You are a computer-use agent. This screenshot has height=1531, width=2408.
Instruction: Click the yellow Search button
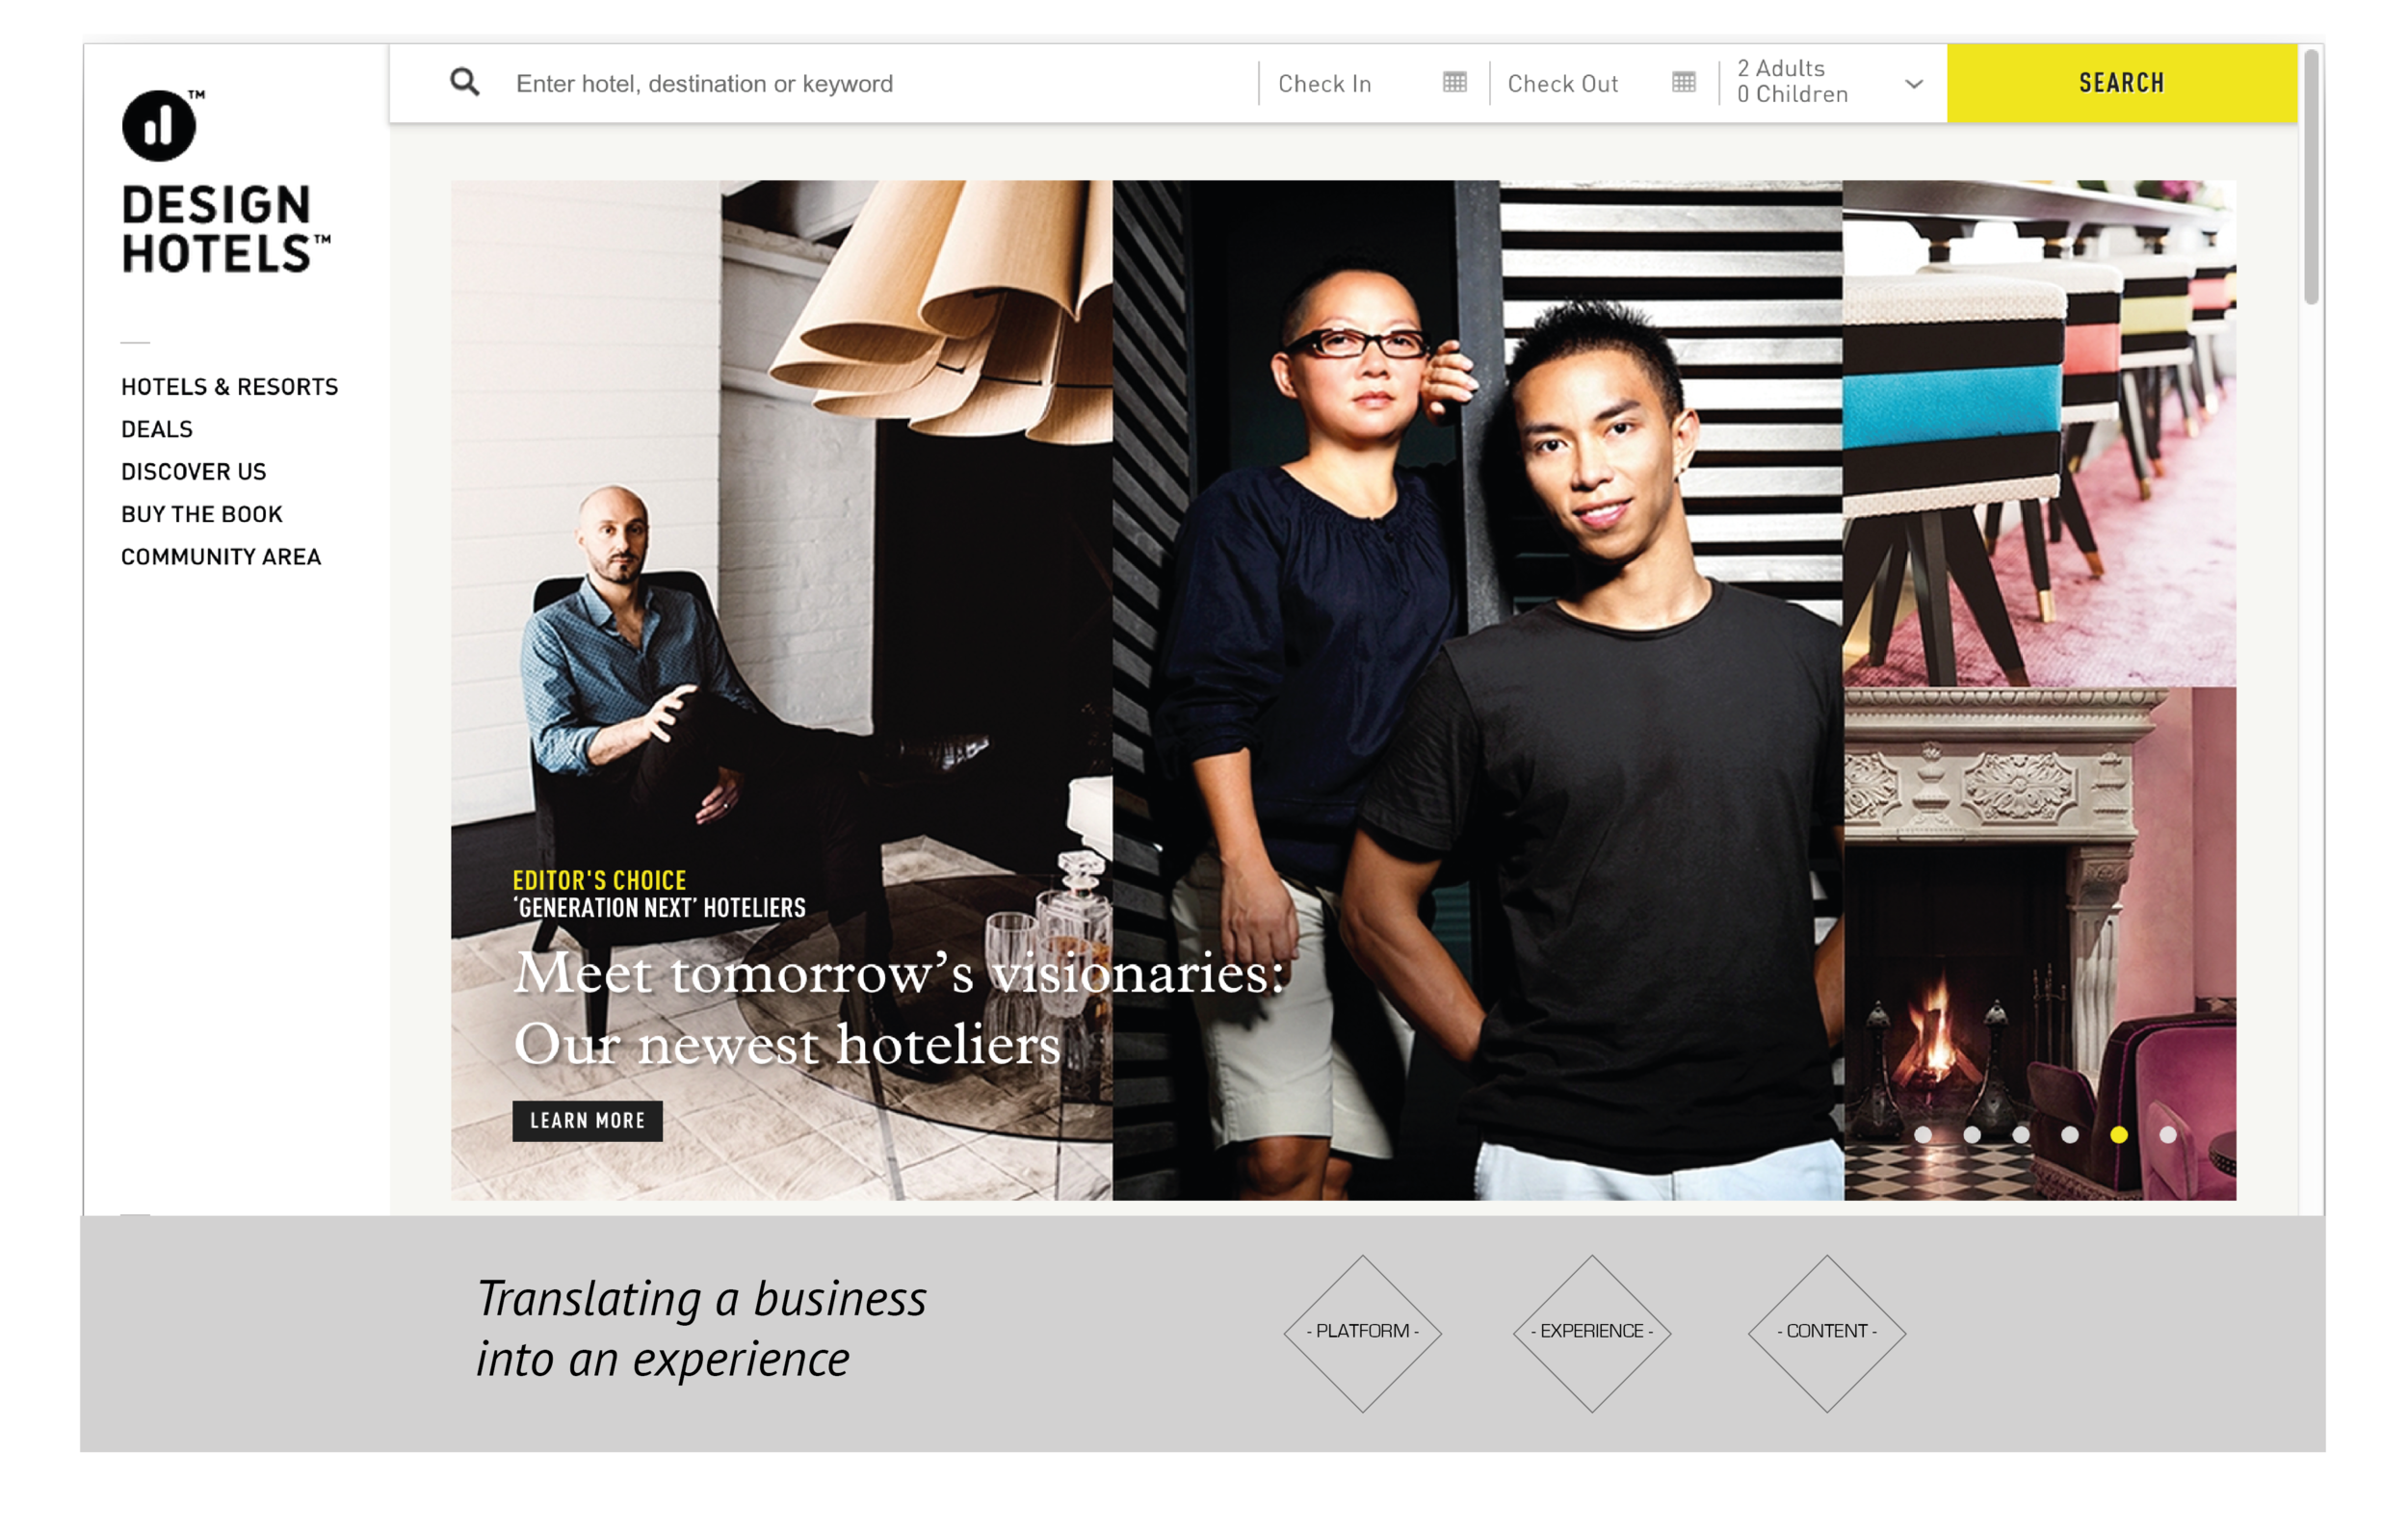(2121, 83)
